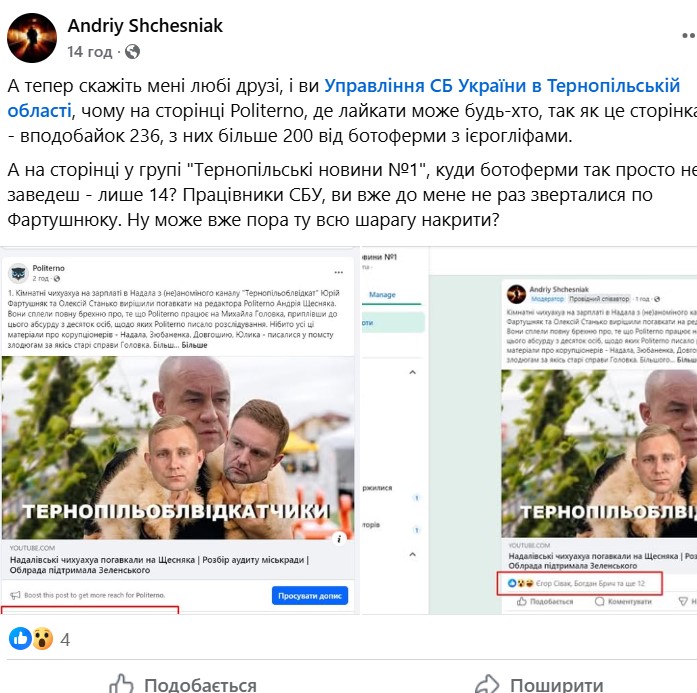Click the public globe privacy icon

tap(132, 52)
